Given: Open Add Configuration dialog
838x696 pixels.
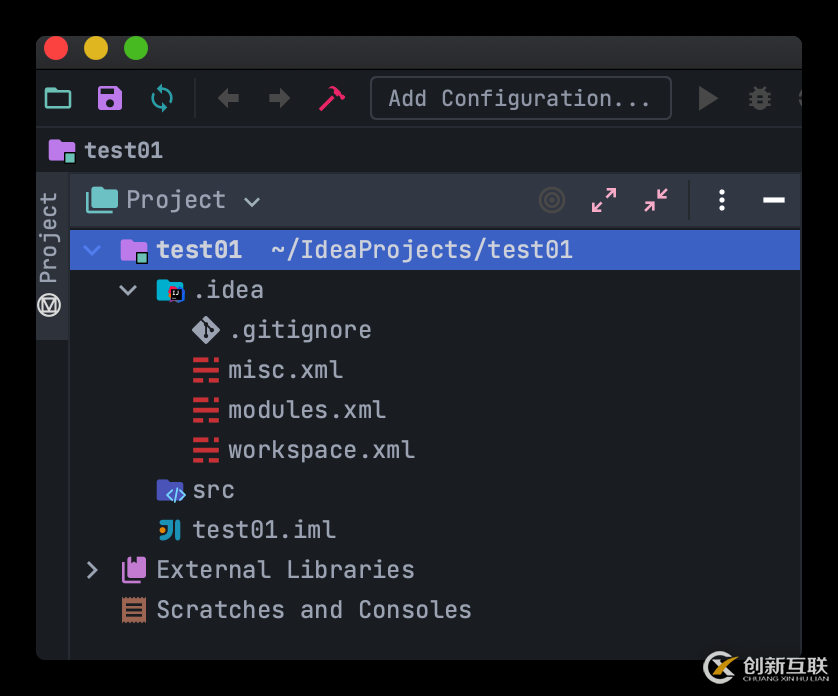Looking at the screenshot, I should pyautogui.click(x=520, y=97).
